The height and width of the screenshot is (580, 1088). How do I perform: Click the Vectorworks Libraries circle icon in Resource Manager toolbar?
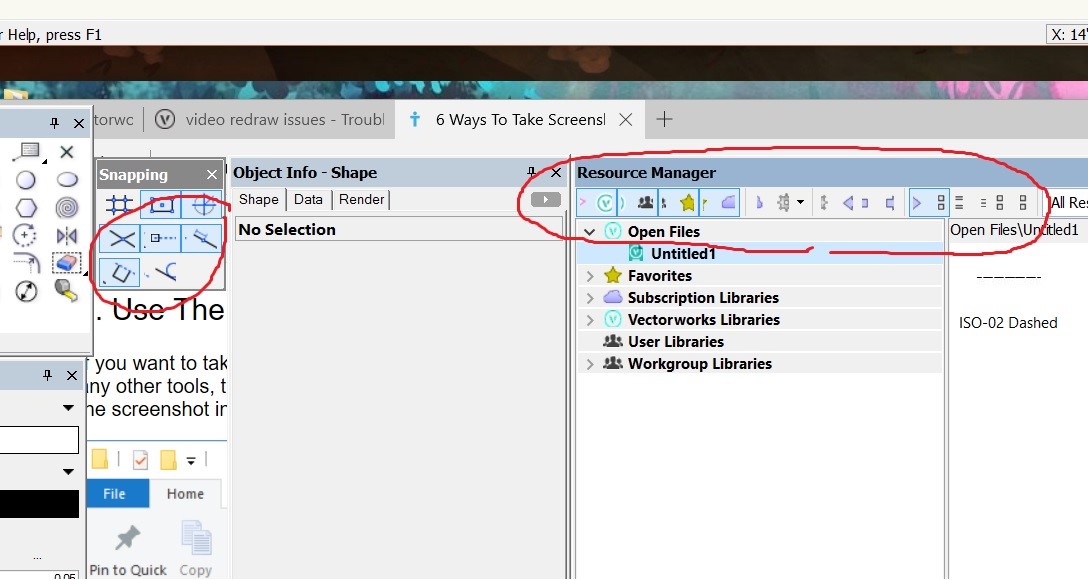604,201
